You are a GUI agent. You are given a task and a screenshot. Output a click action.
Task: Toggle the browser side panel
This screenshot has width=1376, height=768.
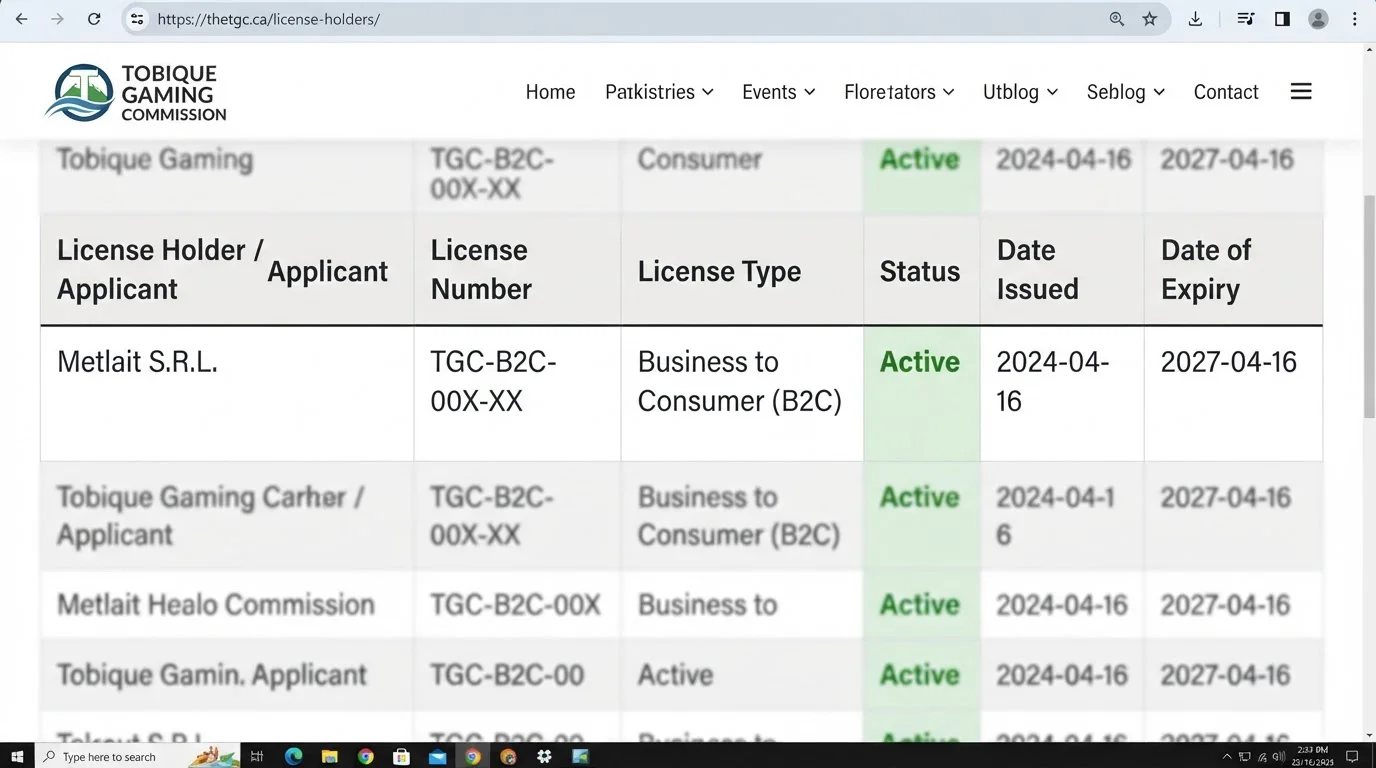1282,19
